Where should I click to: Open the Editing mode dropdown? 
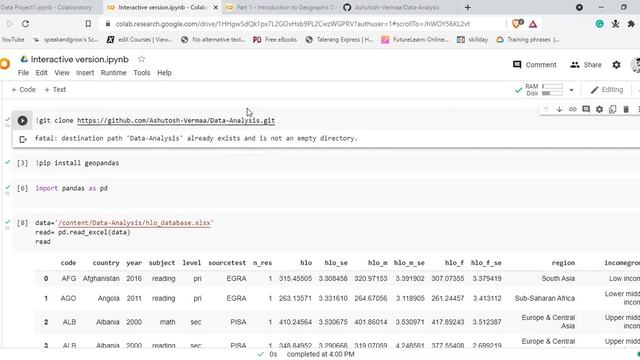(607, 90)
